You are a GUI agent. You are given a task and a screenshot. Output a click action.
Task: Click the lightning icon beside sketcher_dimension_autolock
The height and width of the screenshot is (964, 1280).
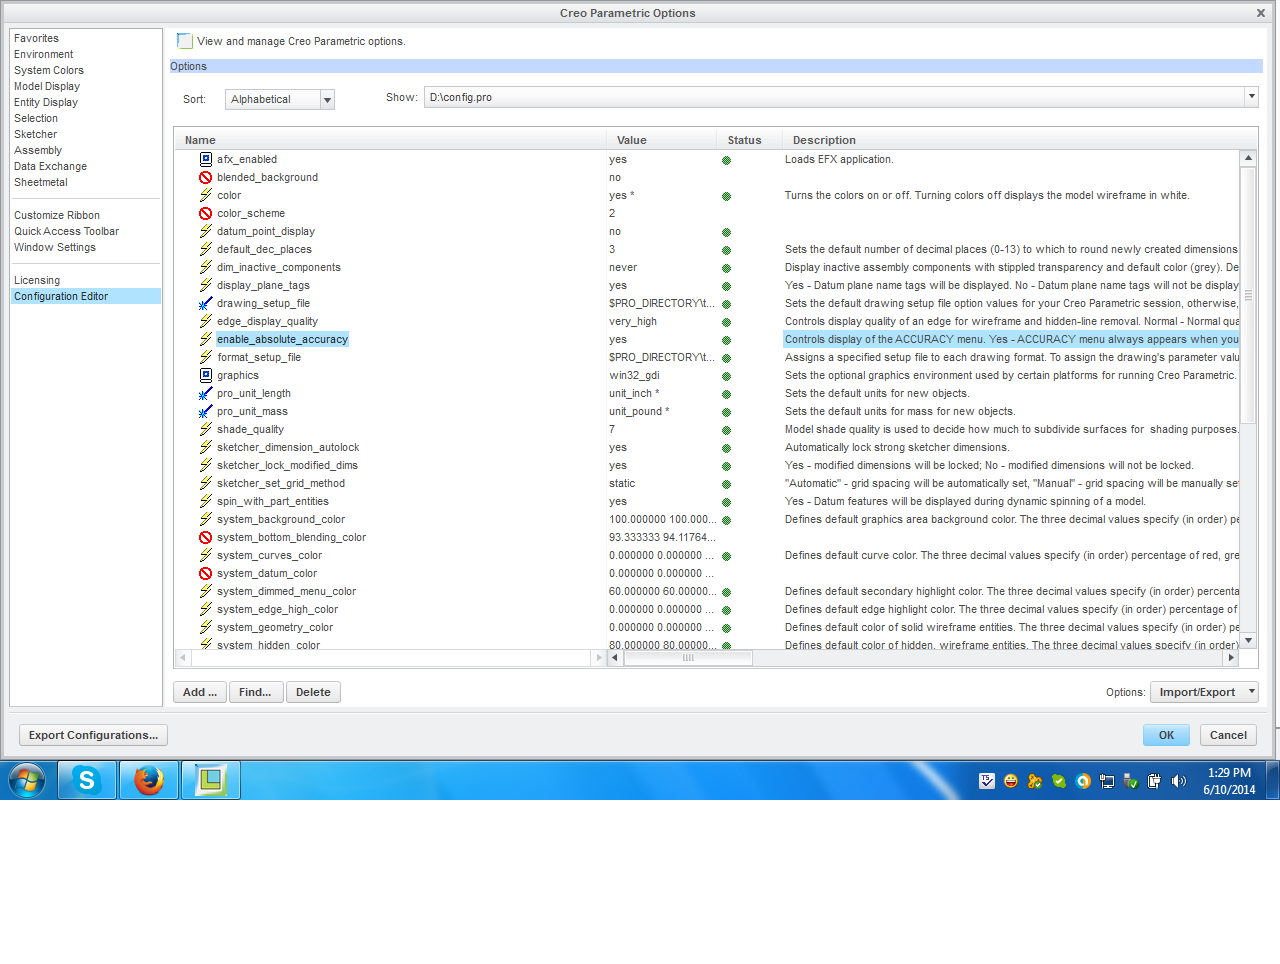[206, 447]
